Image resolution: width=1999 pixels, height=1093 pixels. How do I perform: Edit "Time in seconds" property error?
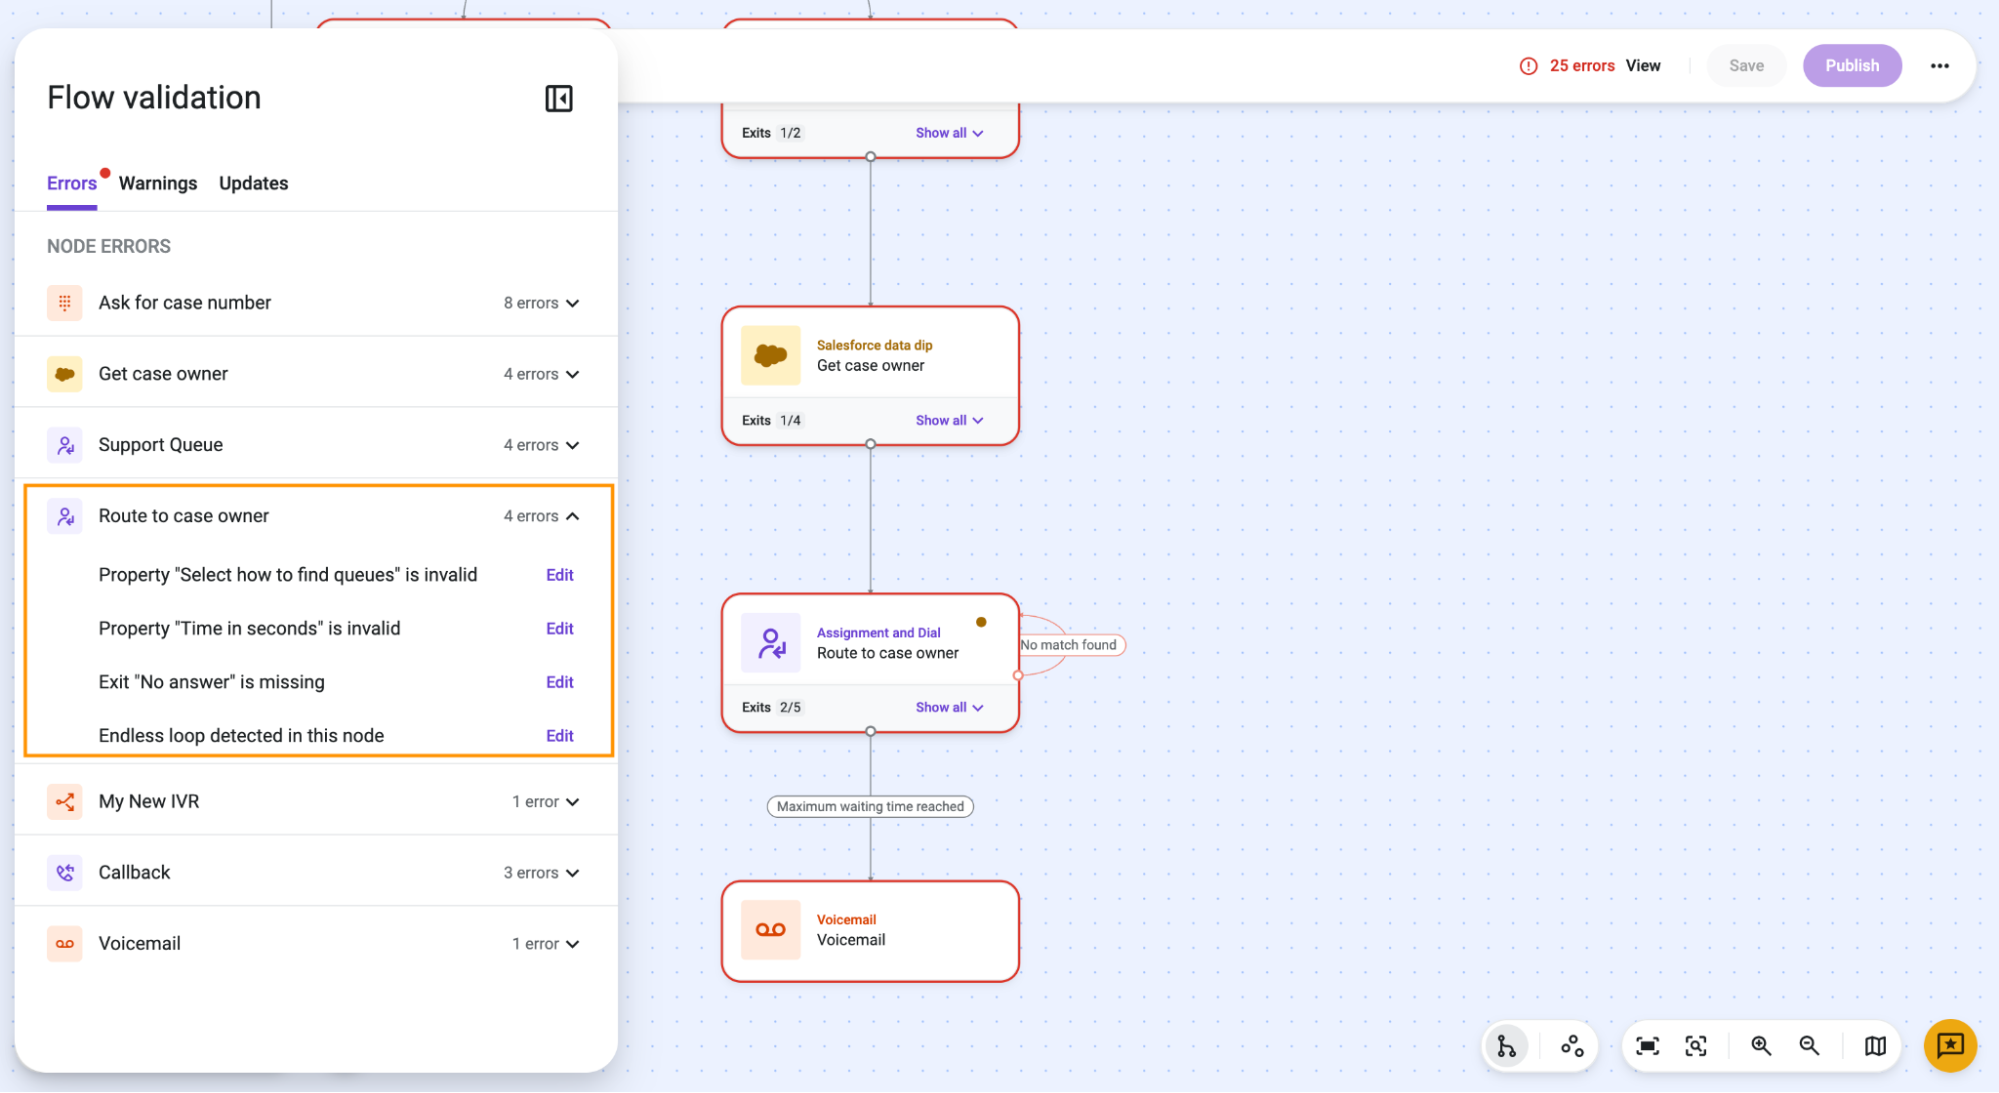(x=560, y=629)
